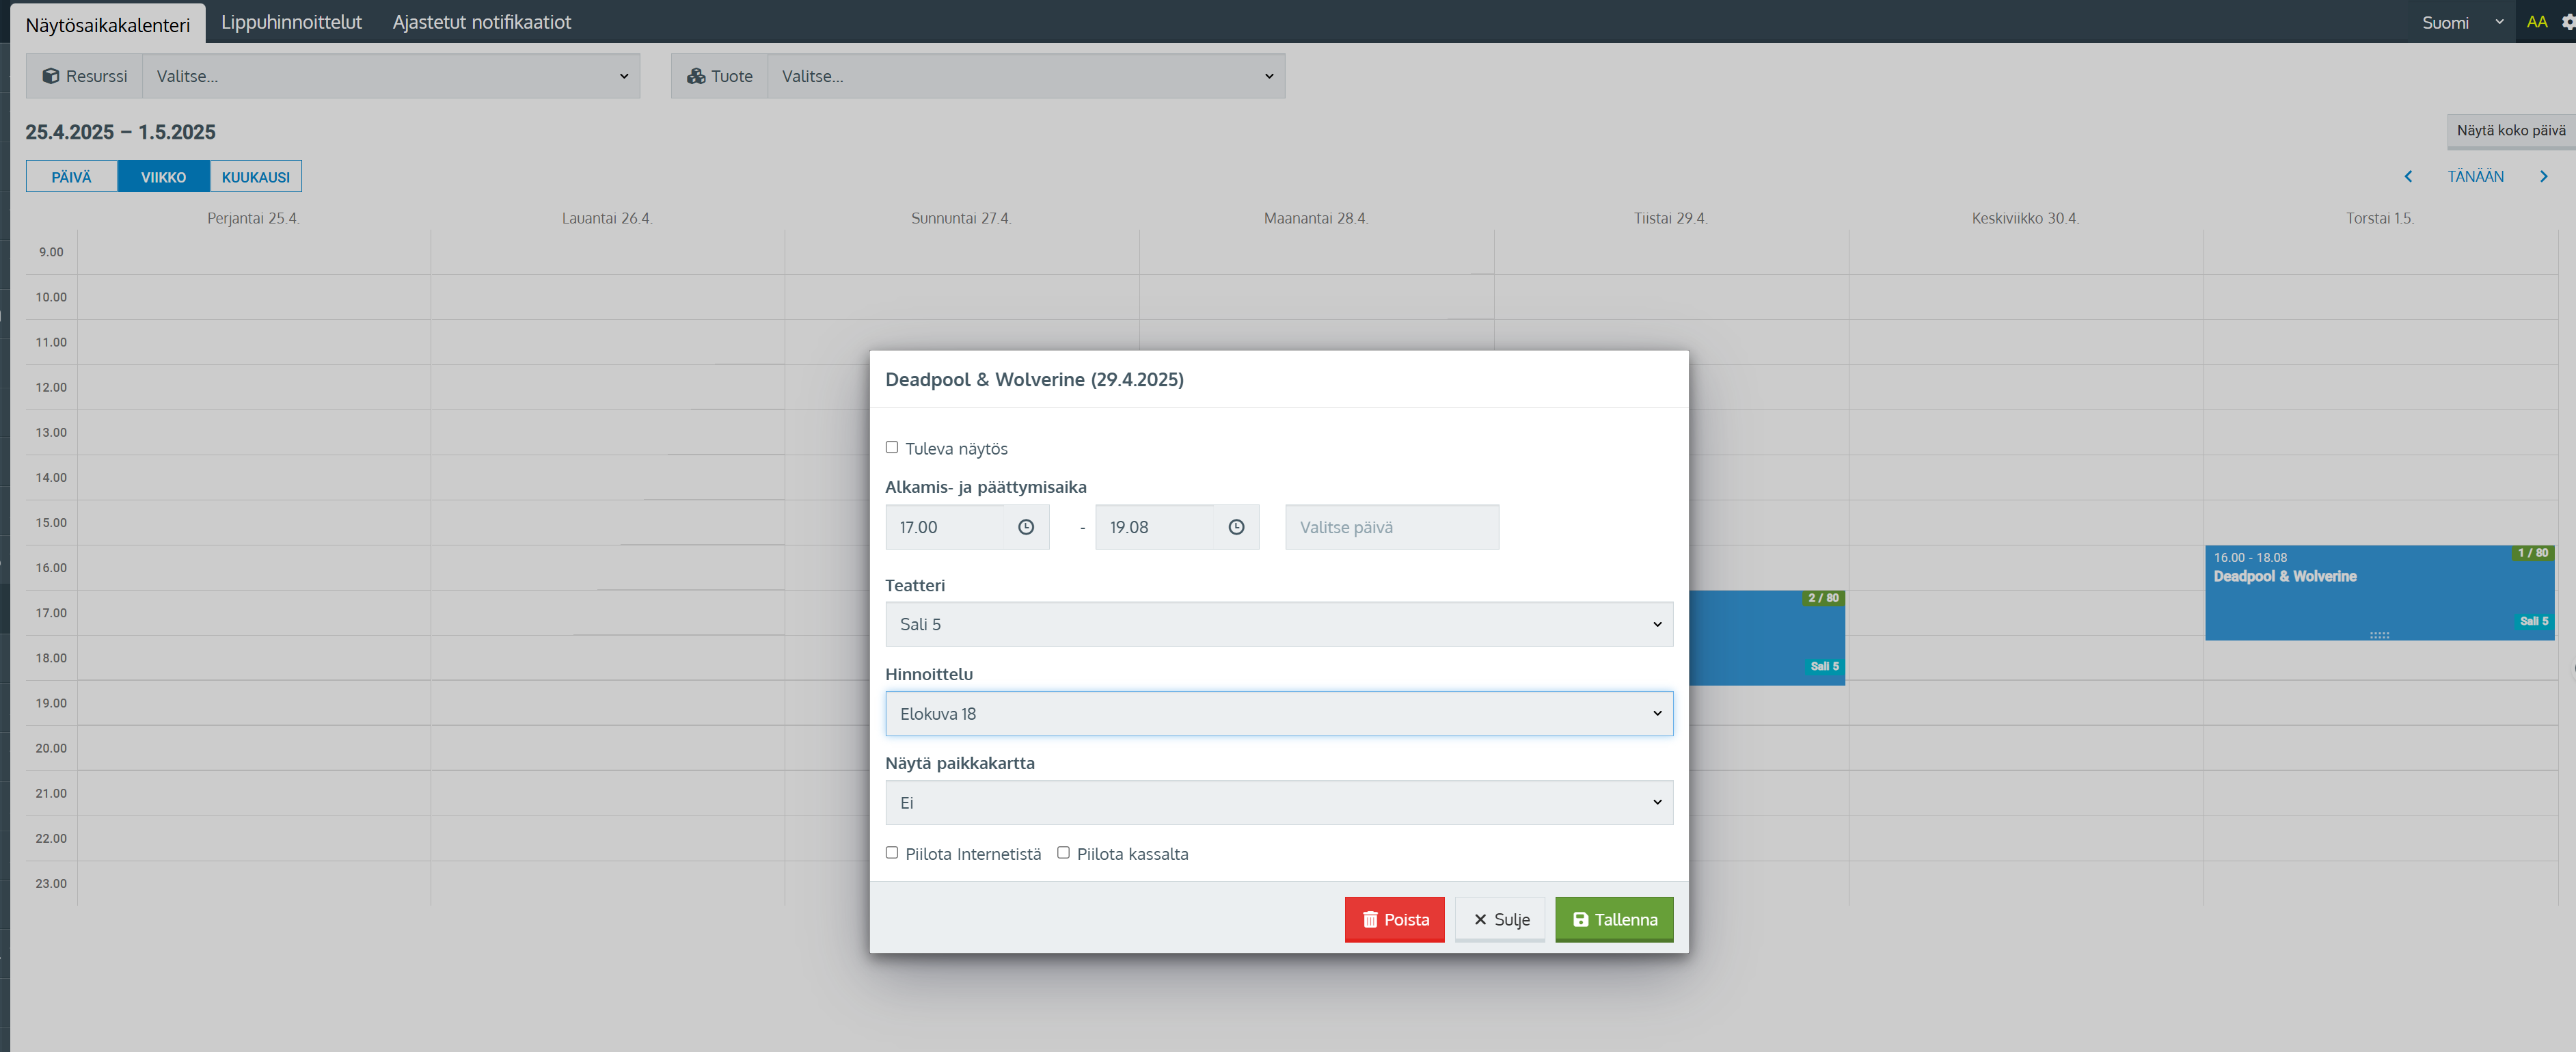
Task: Click the red Poista button
Action: (x=1394, y=919)
